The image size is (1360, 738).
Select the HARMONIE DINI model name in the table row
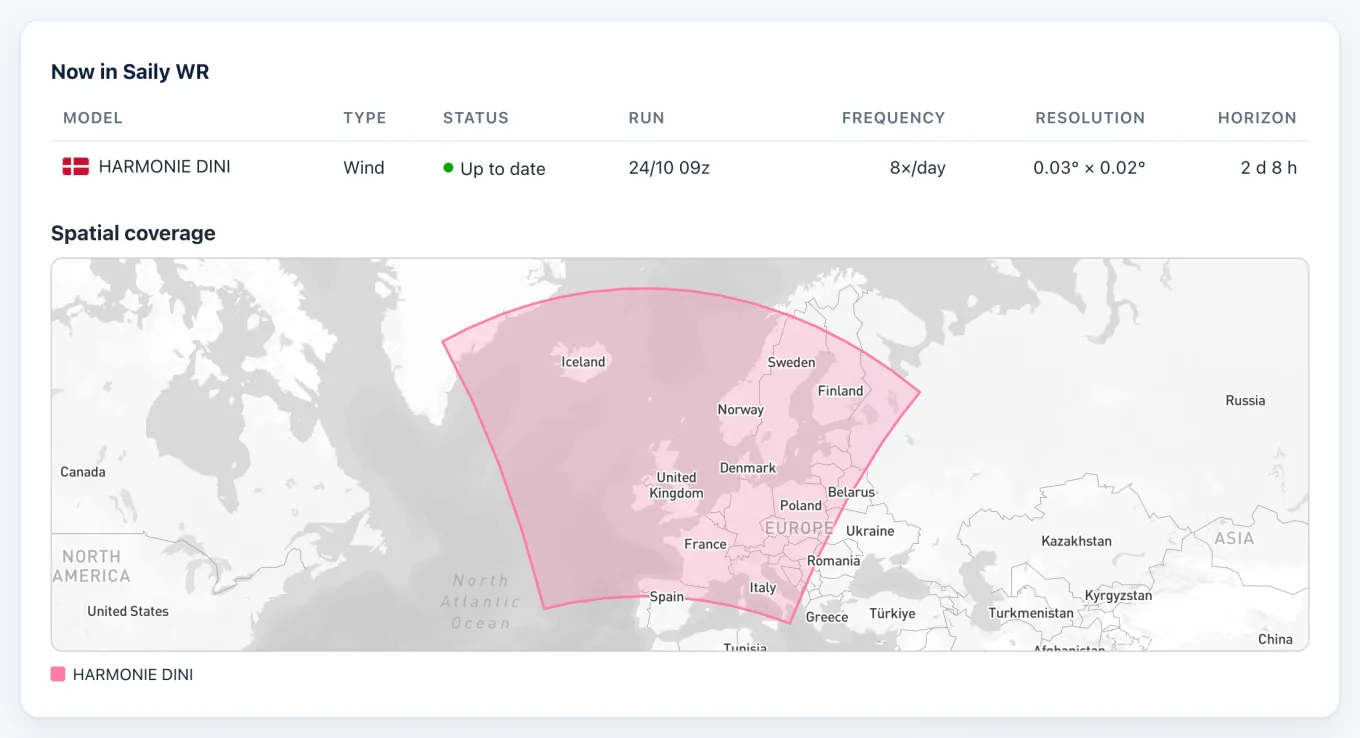pyautogui.click(x=165, y=167)
